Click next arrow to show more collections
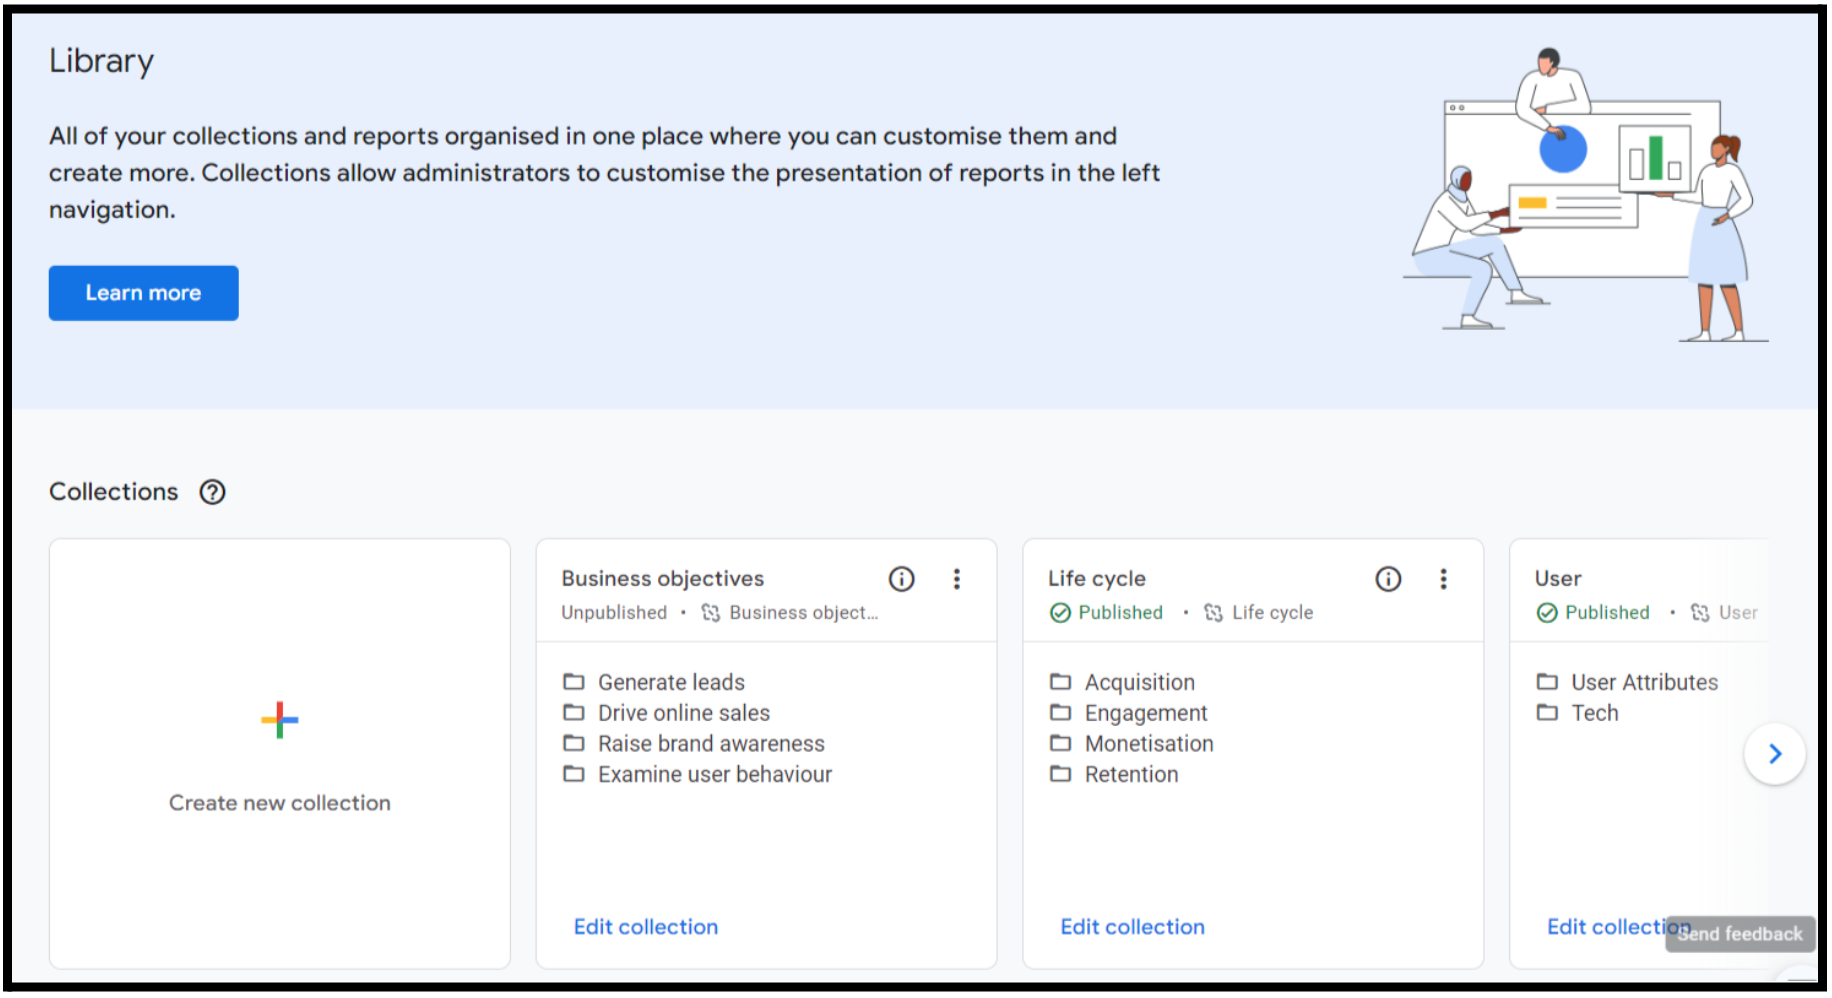 pos(1775,754)
